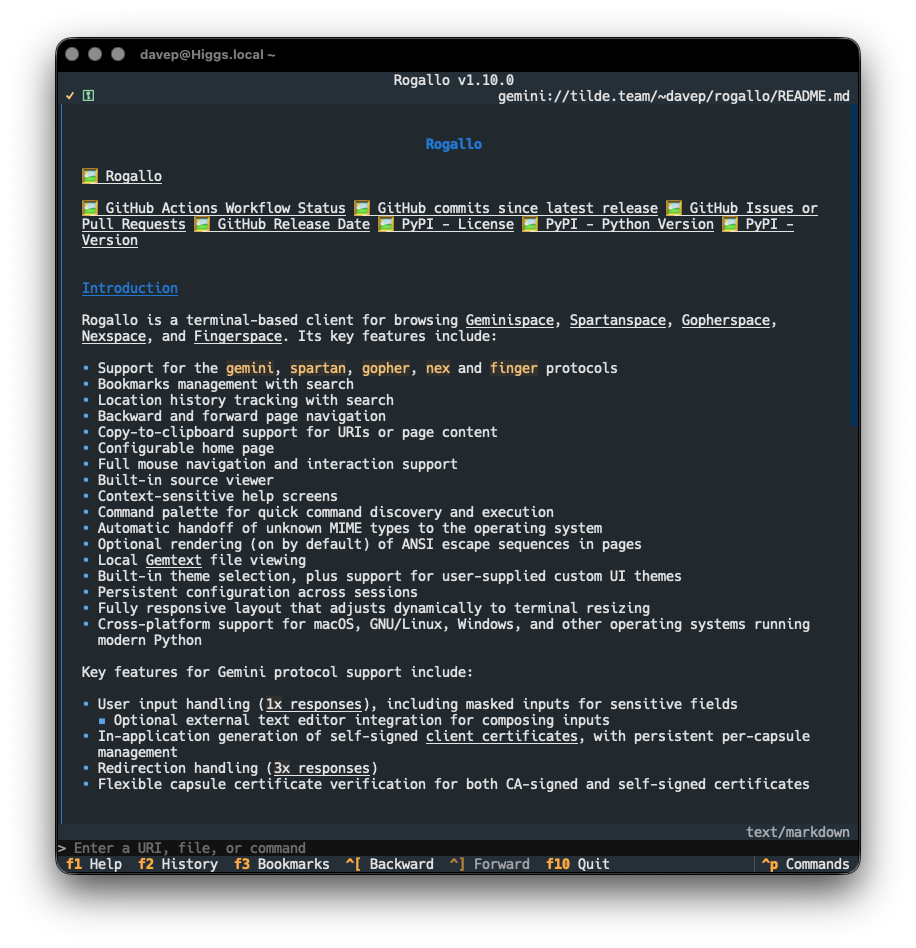The image size is (916, 948).
Task: Follow the Spartanspace link
Action: (x=617, y=320)
